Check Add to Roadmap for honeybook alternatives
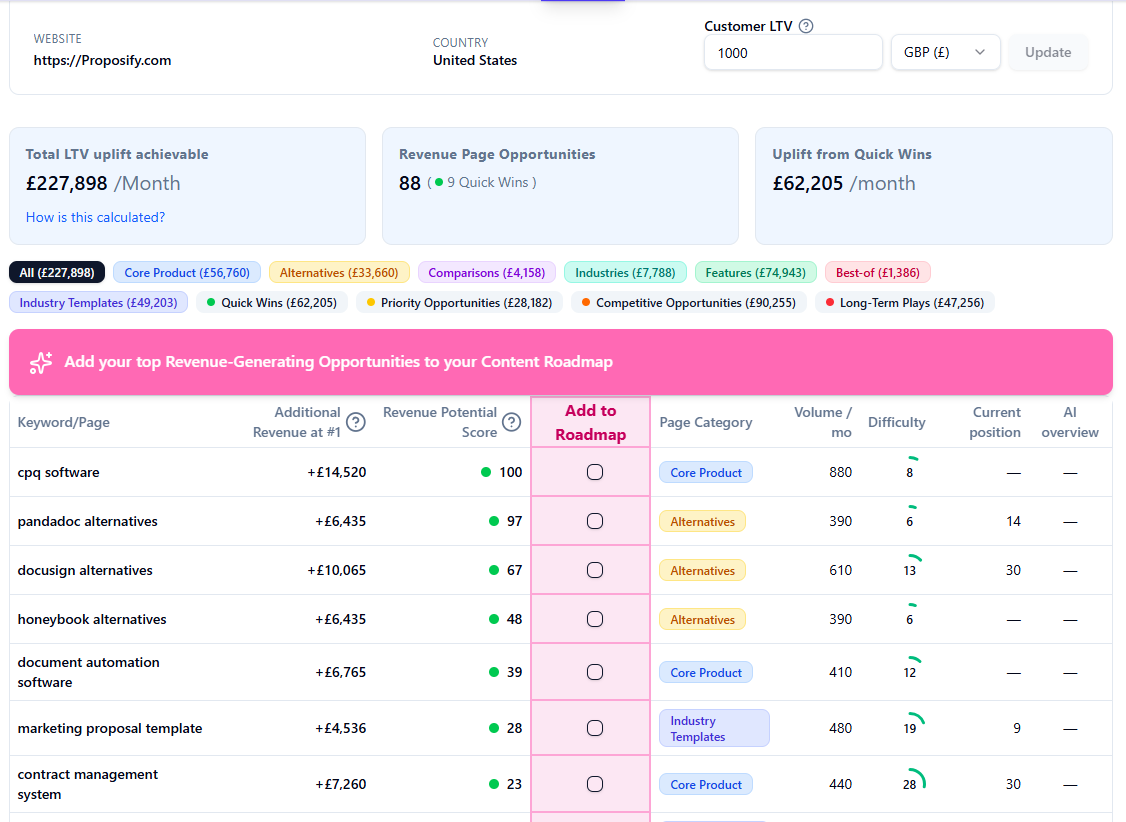 point(595,619)
